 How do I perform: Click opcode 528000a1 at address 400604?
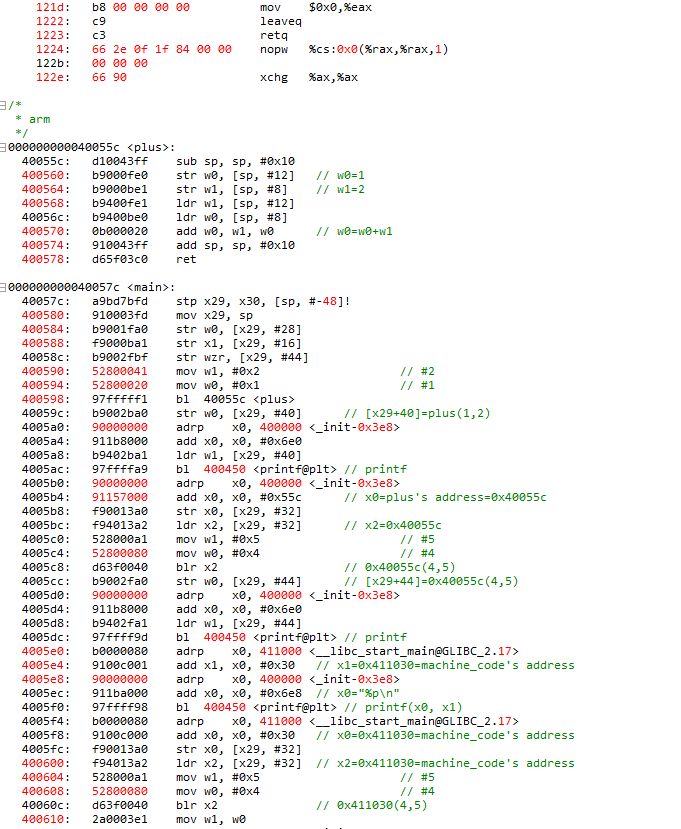click(x=119, y=778)
